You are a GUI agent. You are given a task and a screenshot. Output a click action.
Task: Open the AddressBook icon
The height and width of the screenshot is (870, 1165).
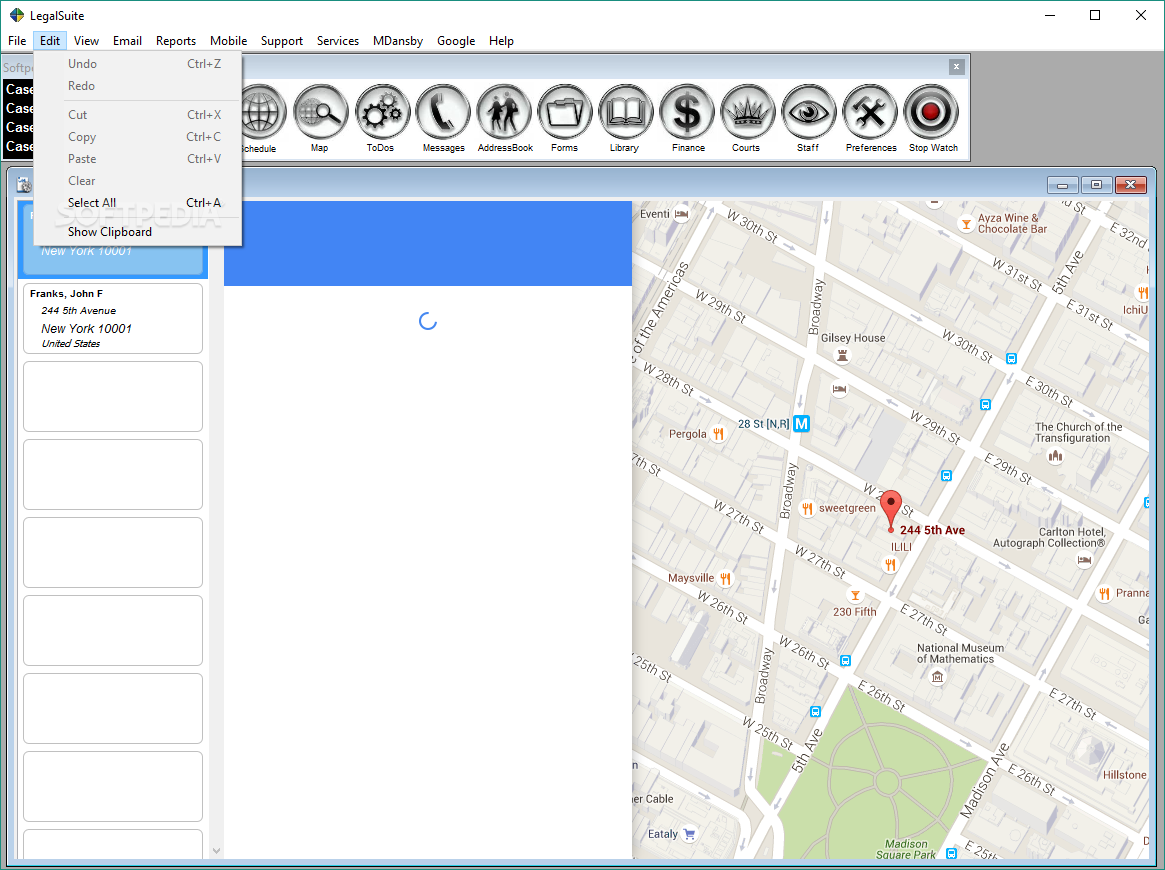(504, 112)
